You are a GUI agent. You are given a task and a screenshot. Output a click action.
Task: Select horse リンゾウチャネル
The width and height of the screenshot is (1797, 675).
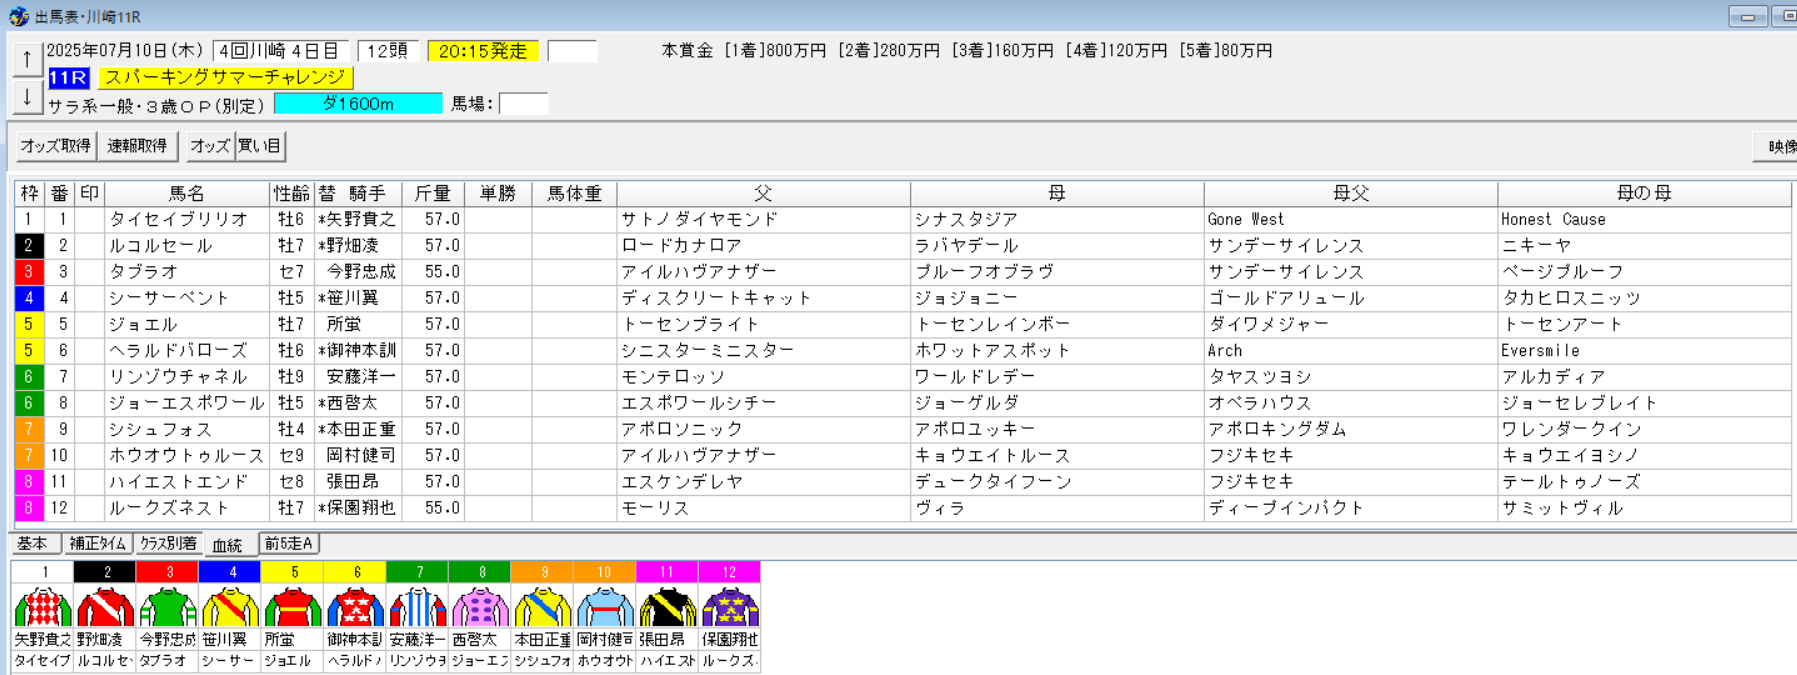click(x=178, y=377)
